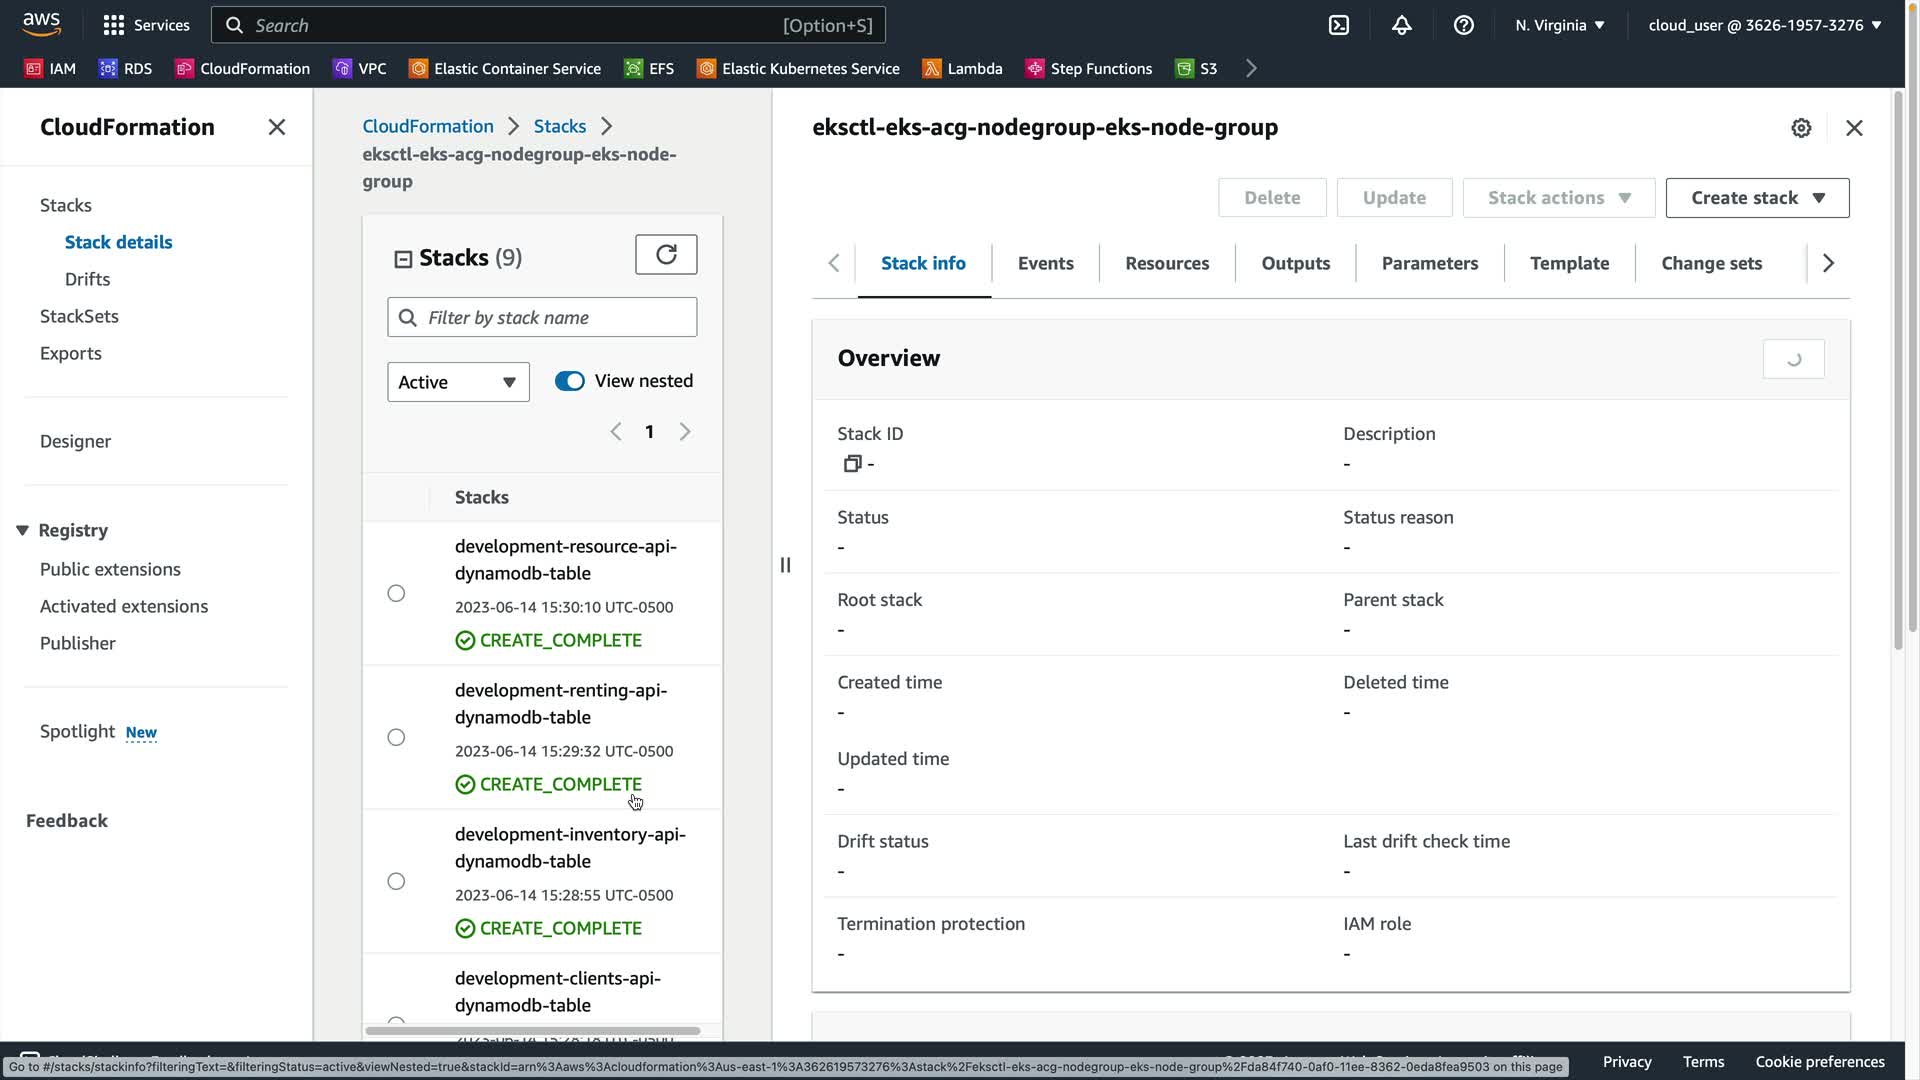Switch to the Template tab

click(1569, 263)
